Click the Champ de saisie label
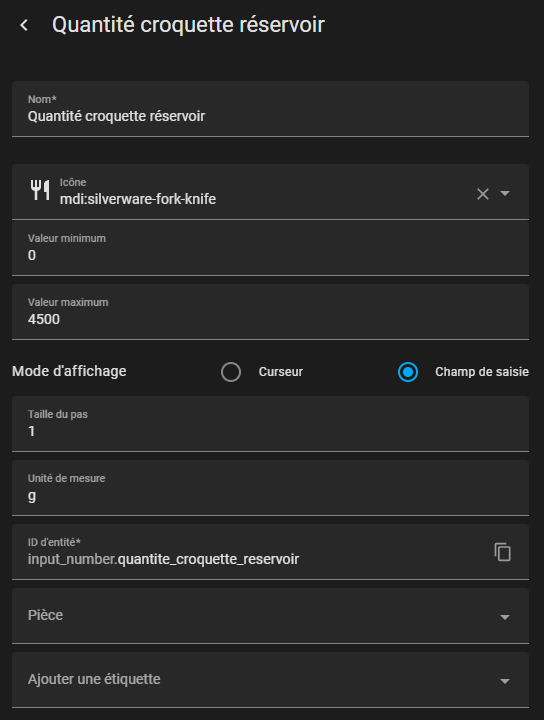The image size is (544, 720). (x=482, y=372)
